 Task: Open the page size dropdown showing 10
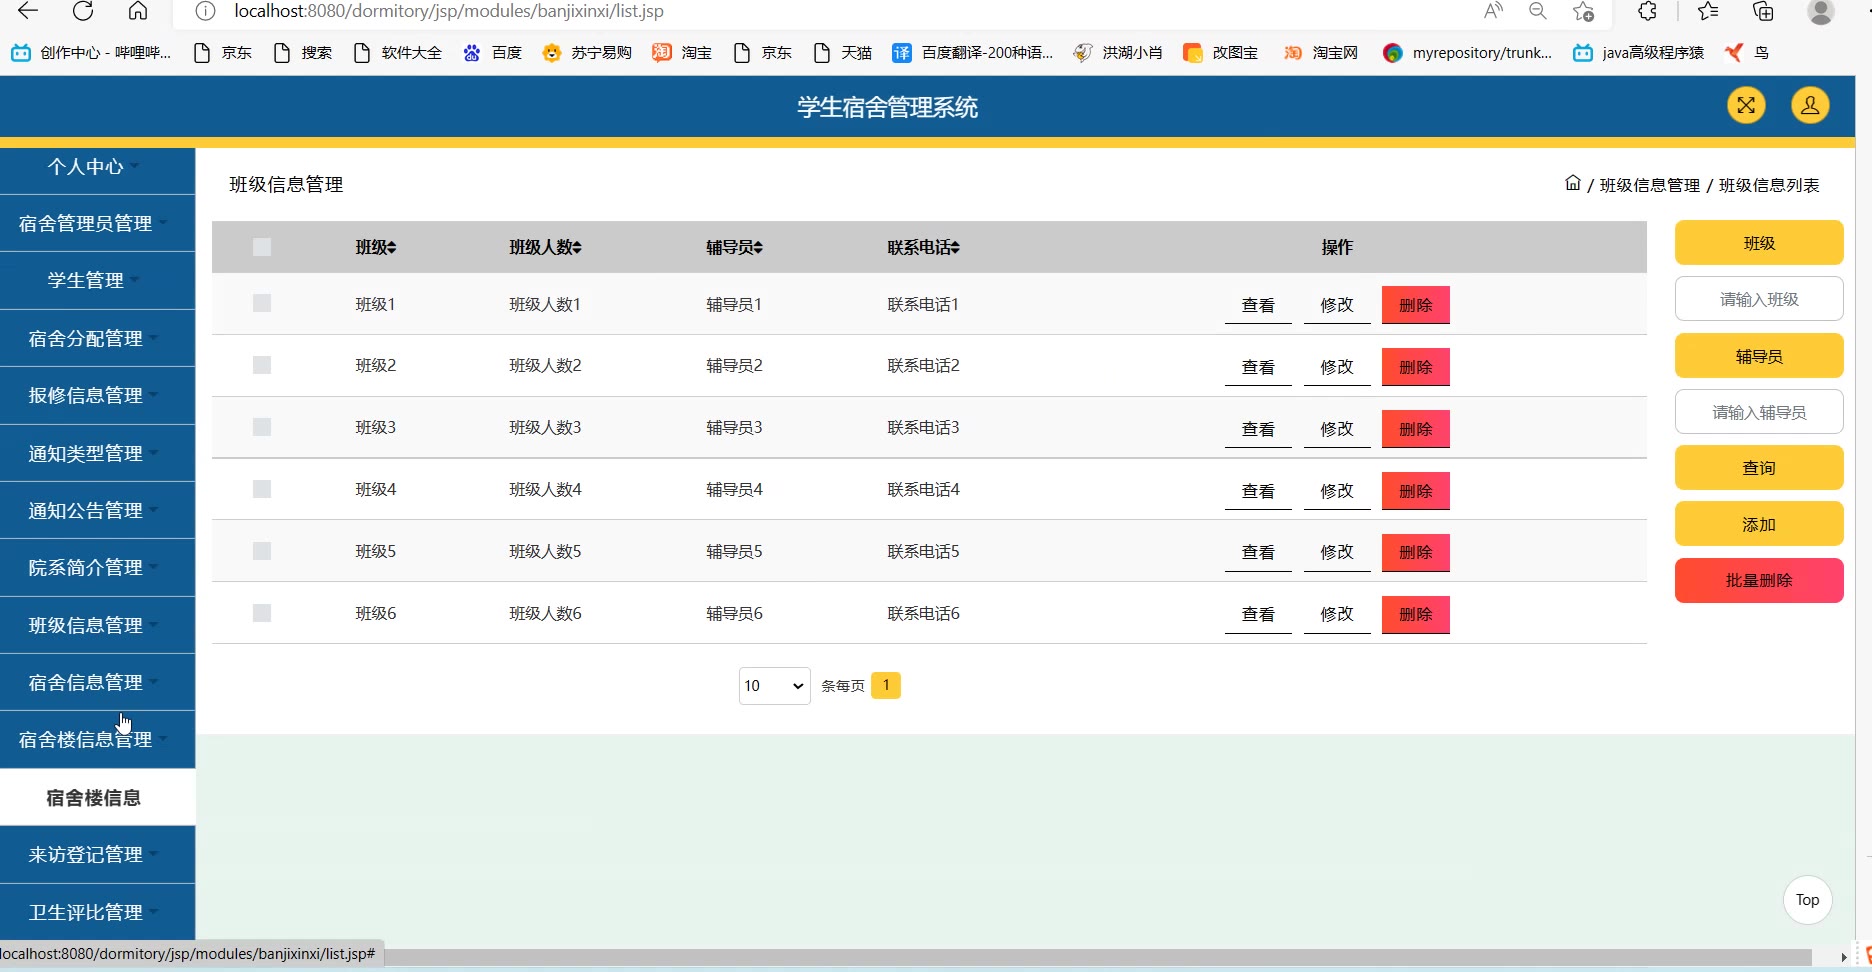774,686
